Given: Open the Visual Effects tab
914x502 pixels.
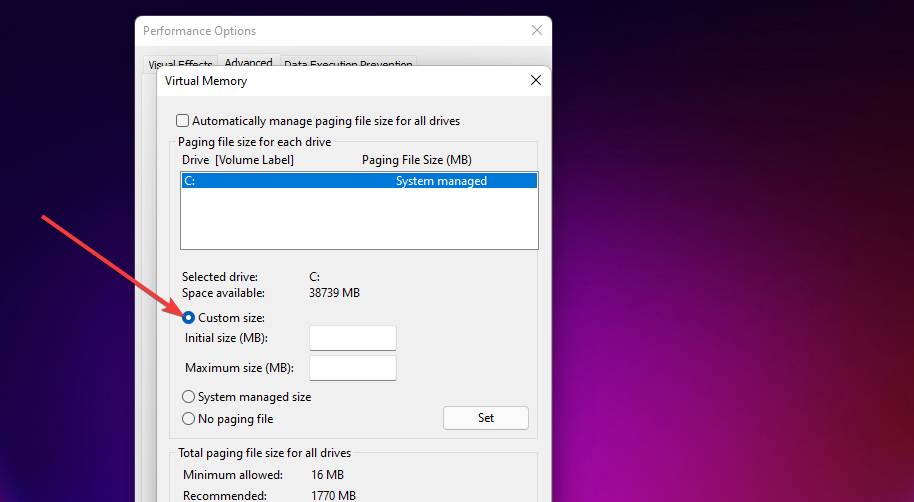Looking at the screenshot, I should click(180, 65).
